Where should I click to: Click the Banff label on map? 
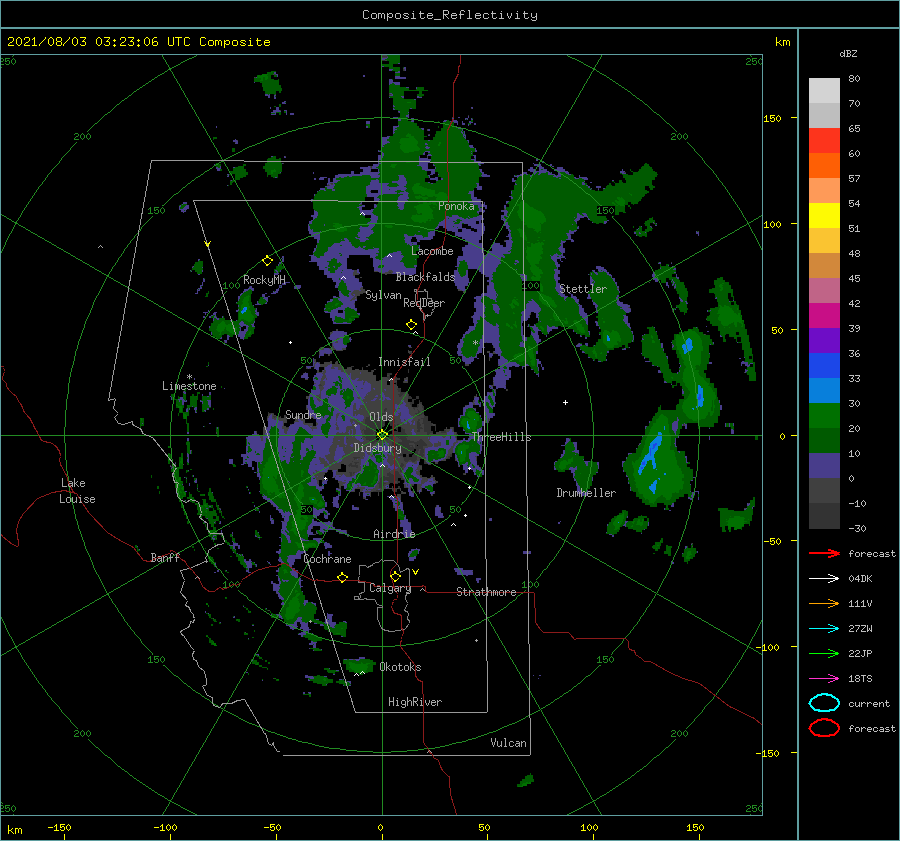click(165, 558)
